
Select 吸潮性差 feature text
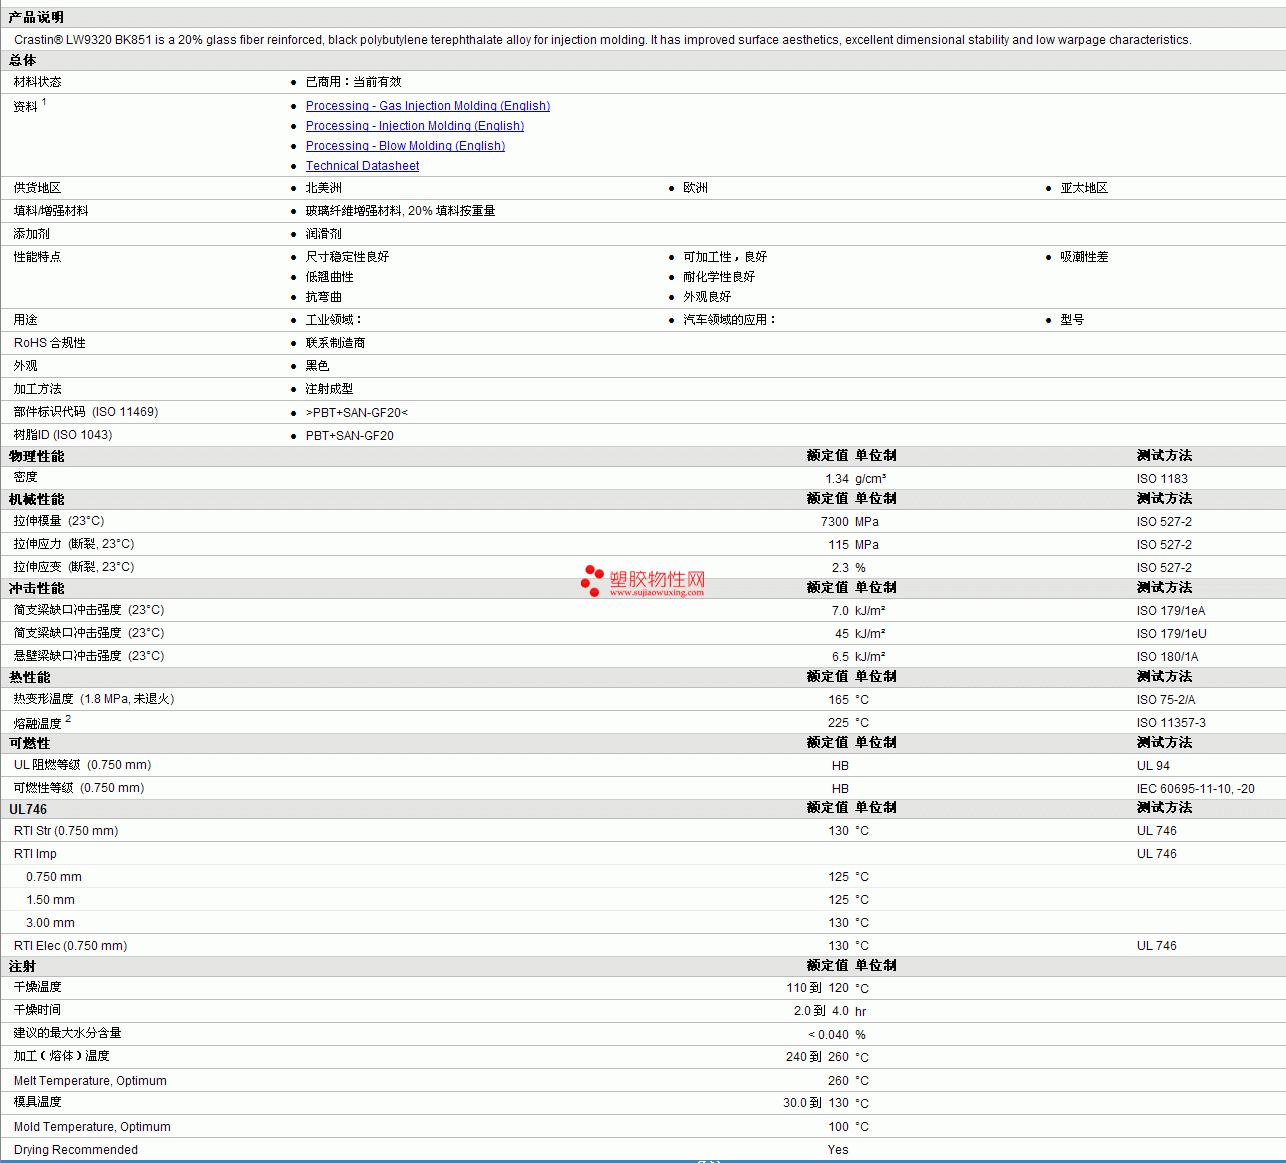1084,257
